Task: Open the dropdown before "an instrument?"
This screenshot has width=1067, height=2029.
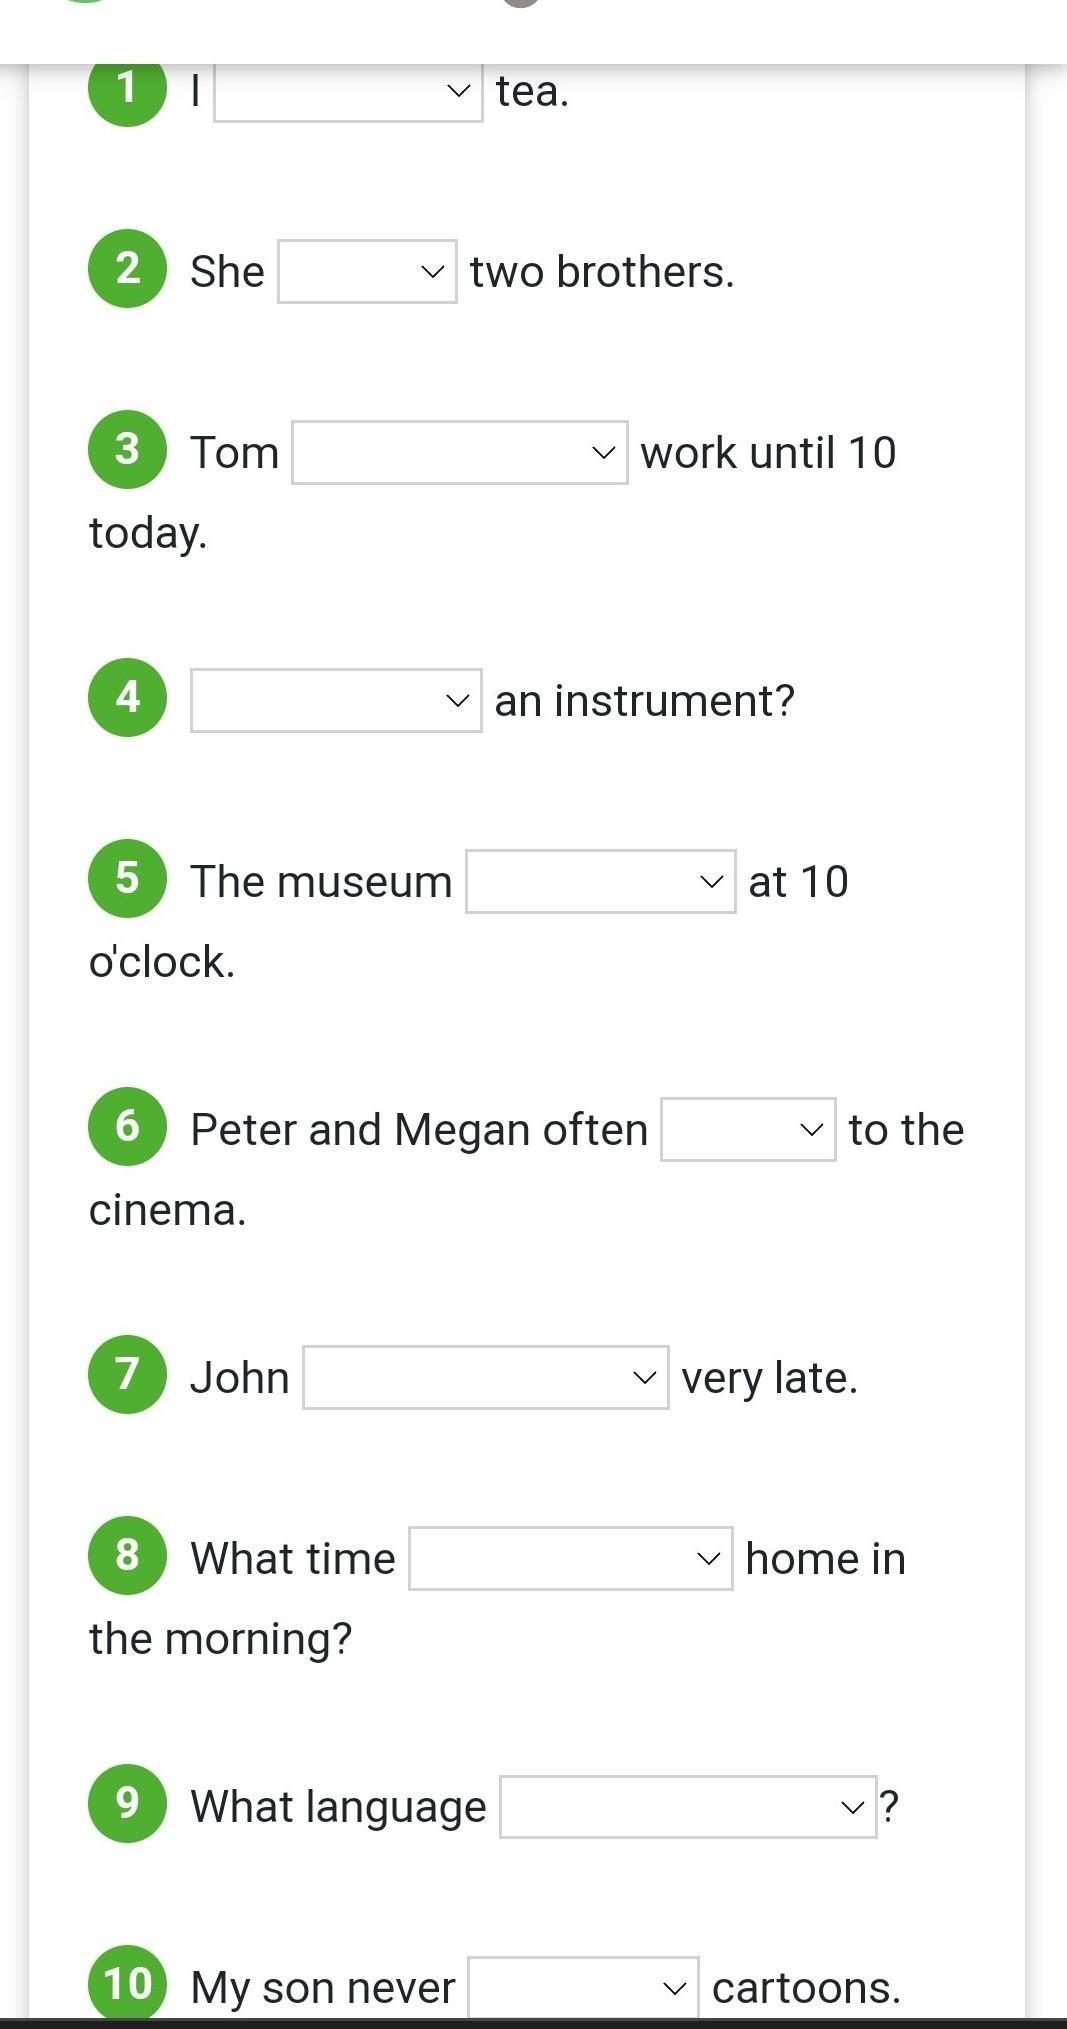Action: pos(336,701)
